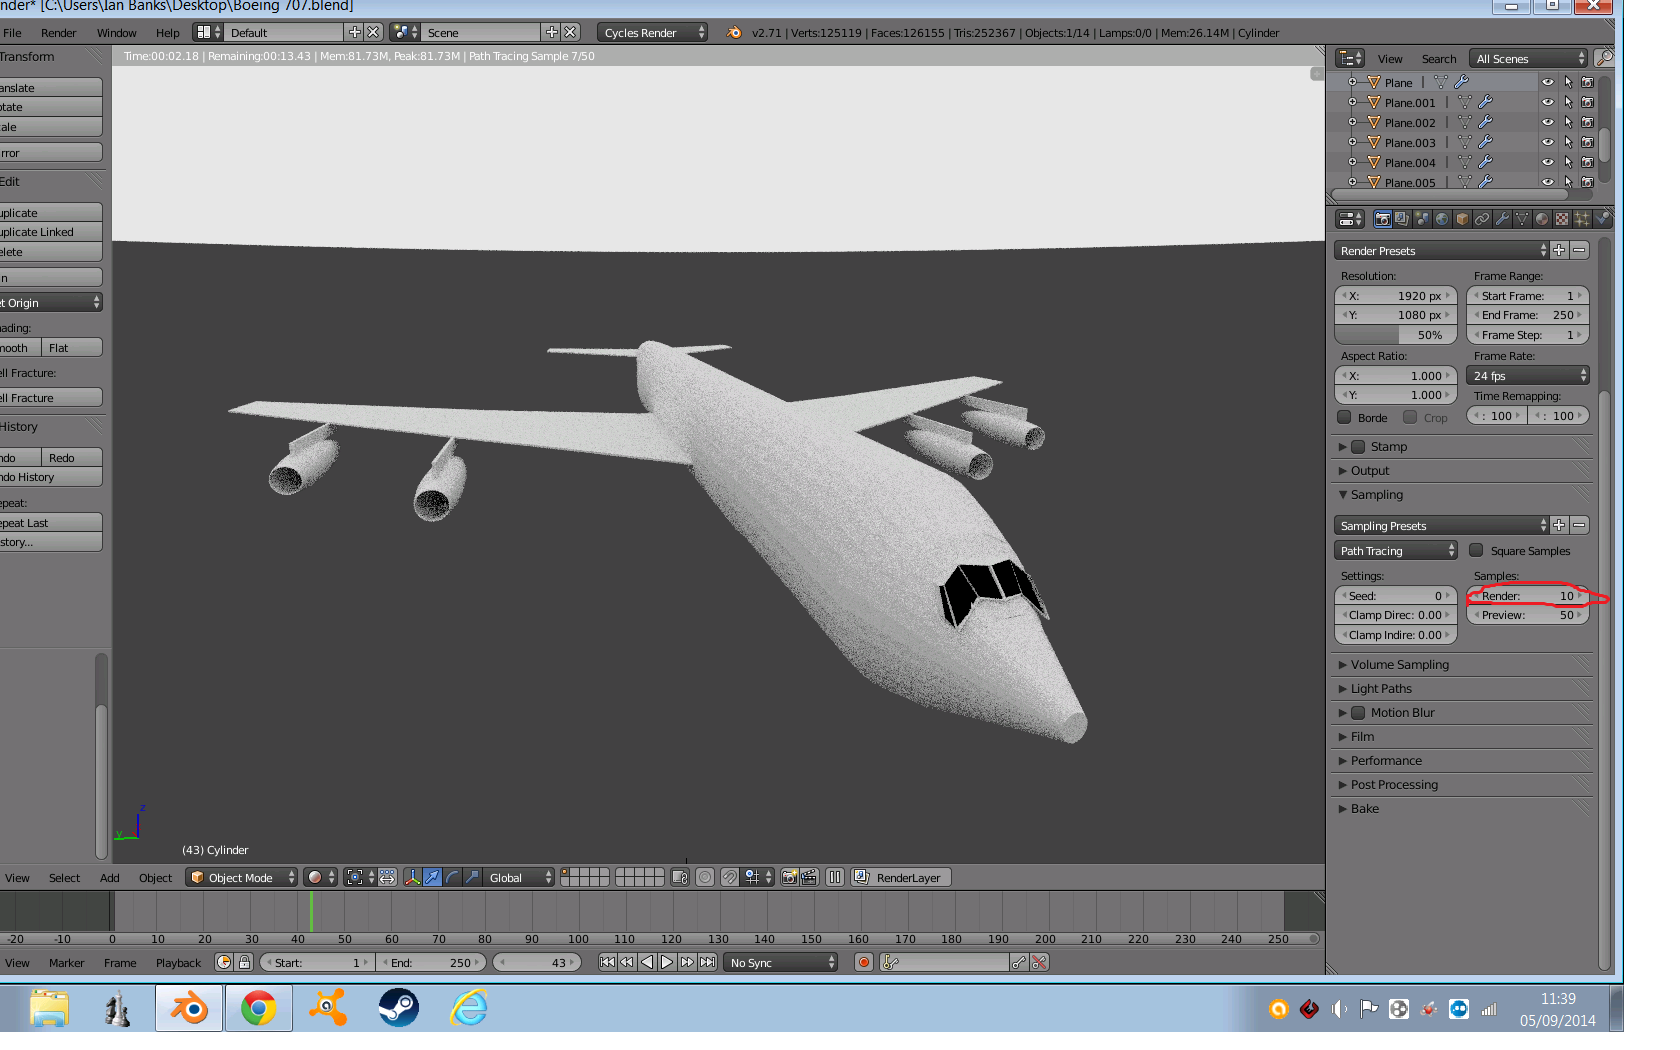Enable the Border checkbox
This screenshot has width=1680, height=1050.
click(x=1345, y=417)
